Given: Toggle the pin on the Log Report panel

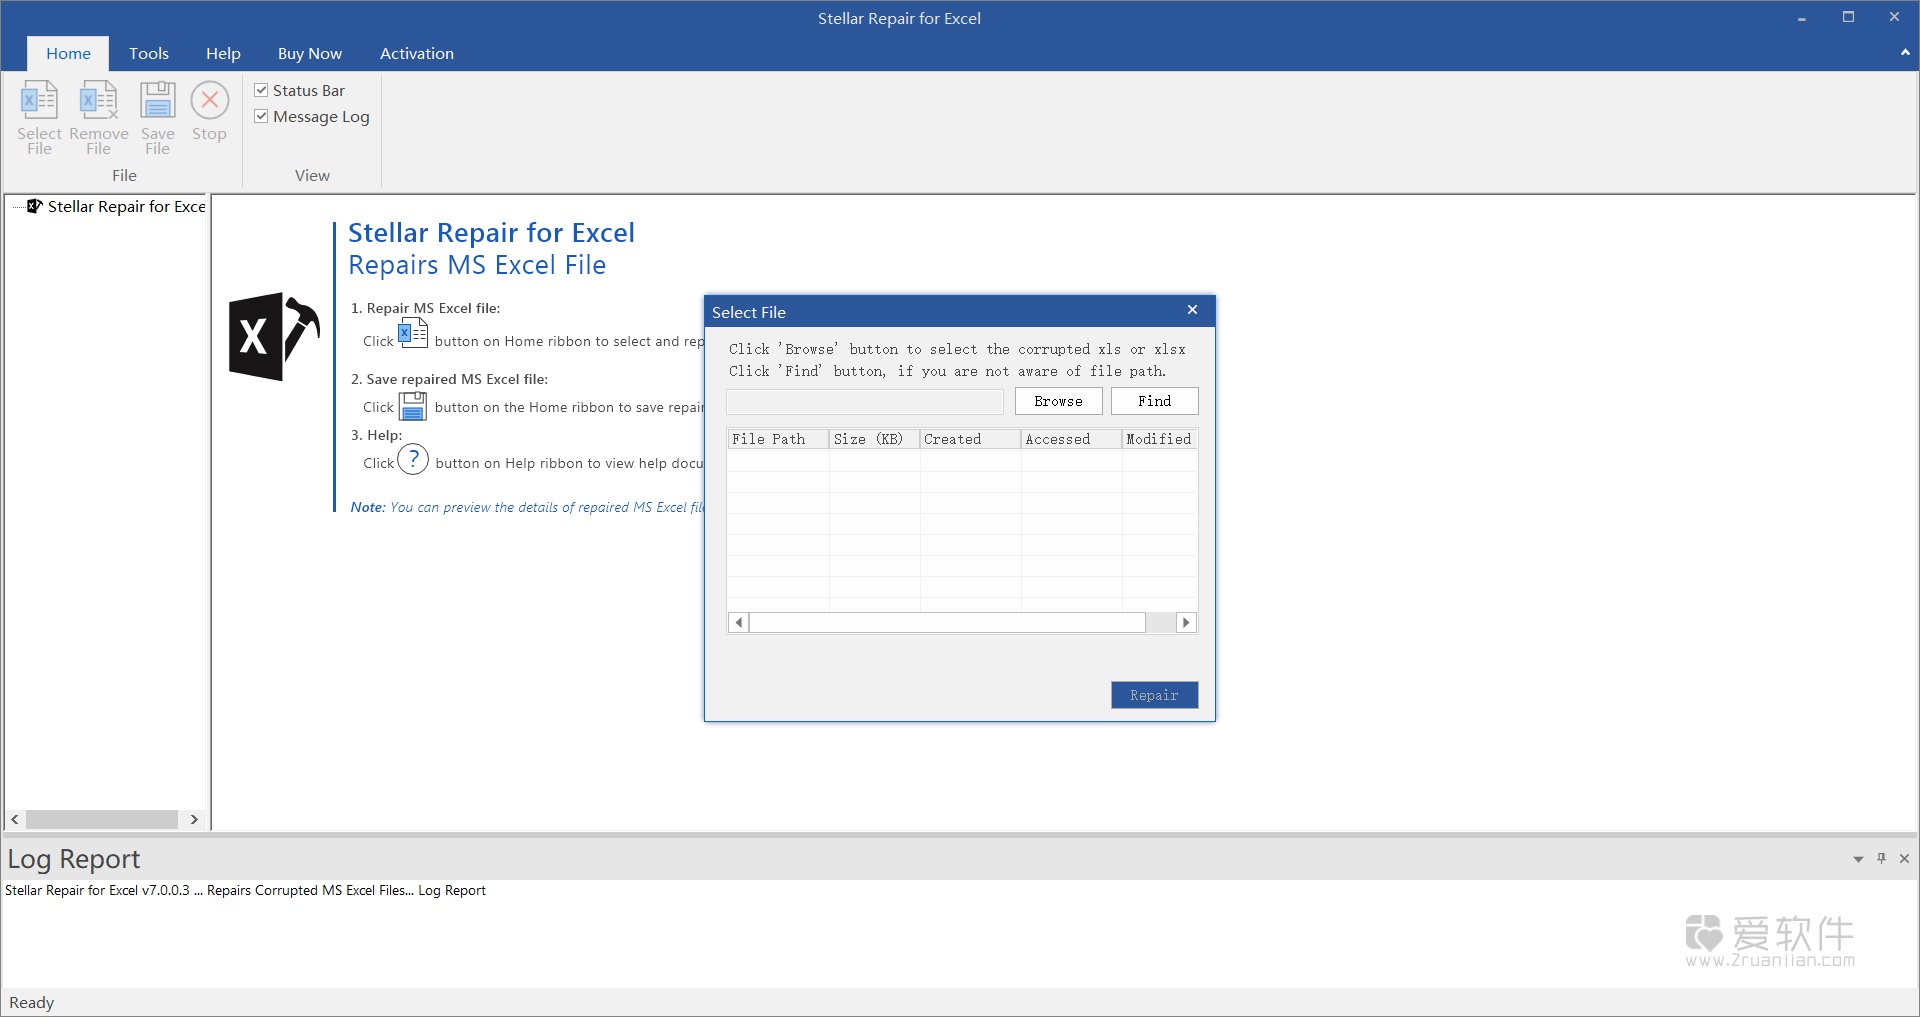Looking at the screenshot, I should [x=1881, y=858].
